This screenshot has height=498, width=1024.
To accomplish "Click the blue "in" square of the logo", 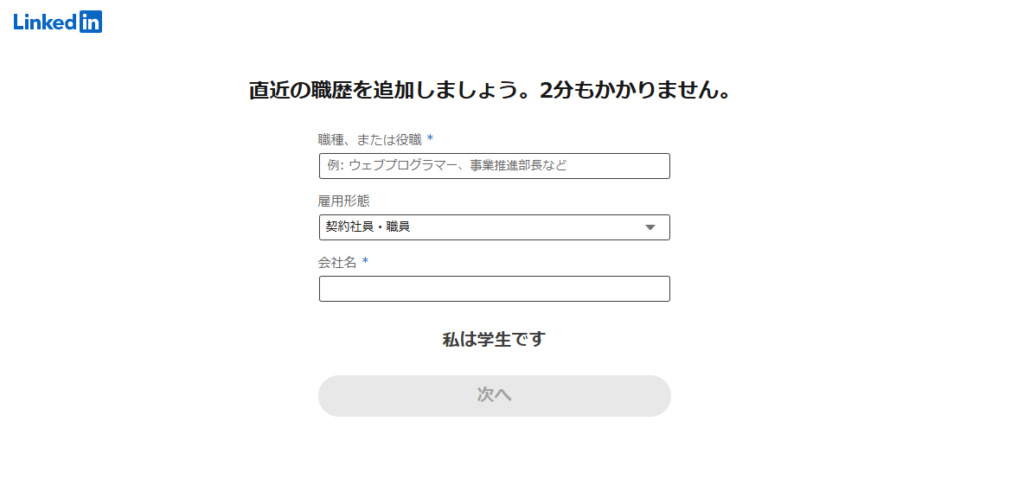I will coord(90,21).
